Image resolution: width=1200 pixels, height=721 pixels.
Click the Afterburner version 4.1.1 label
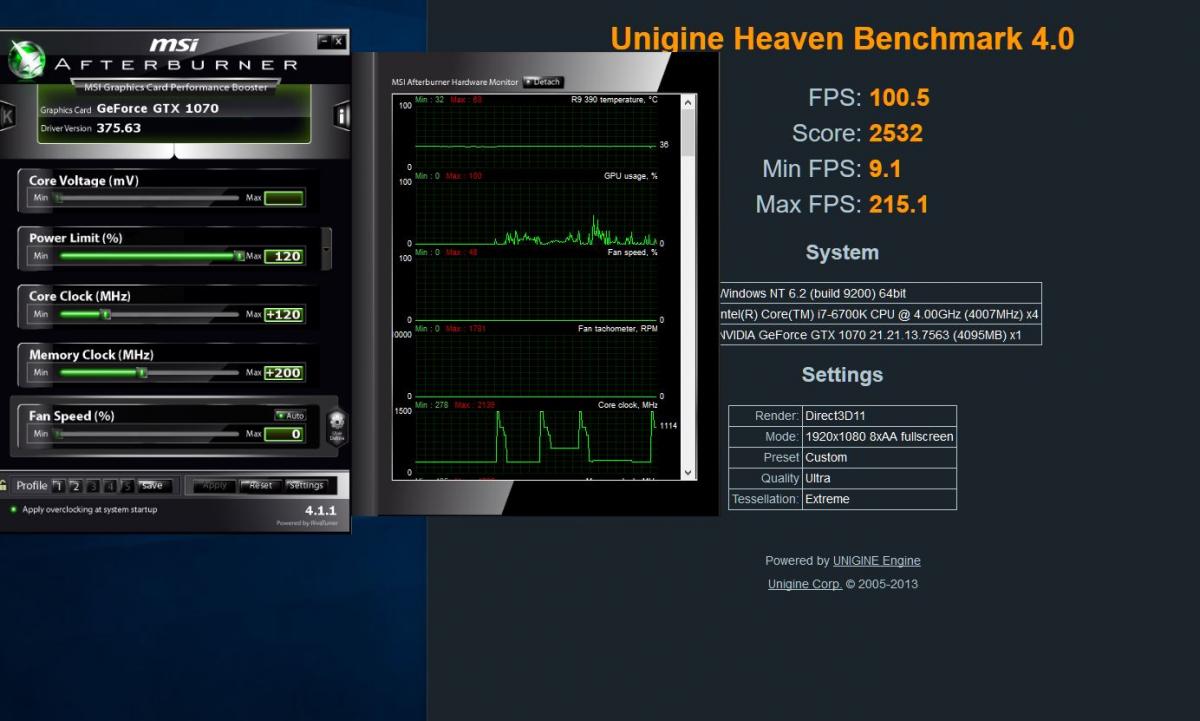(x=322, y=510)
